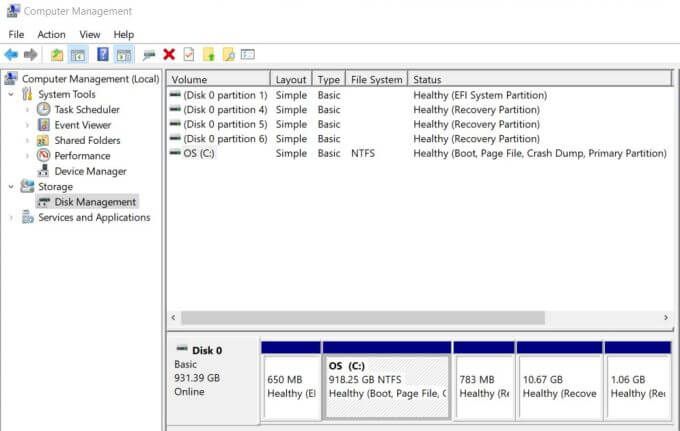Select the 783 MB recovery partition block
Image resolution: width=680 pixels, height=431 pixels.
coord(484,381)
